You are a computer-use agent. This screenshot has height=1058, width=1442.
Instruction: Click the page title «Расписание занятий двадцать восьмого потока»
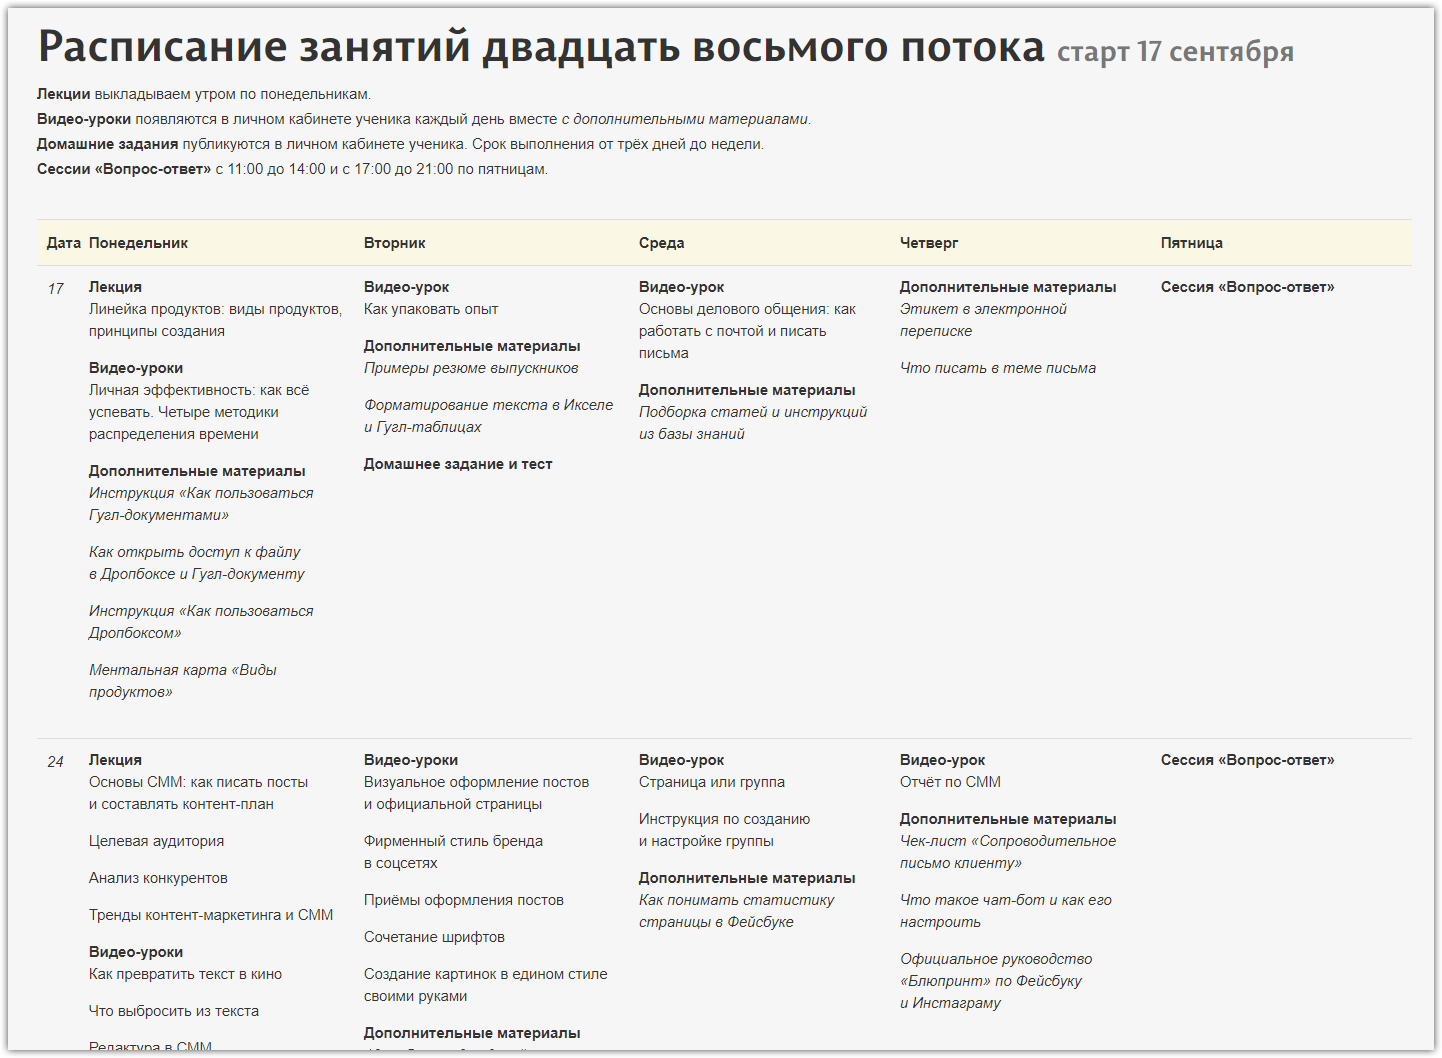540,47
